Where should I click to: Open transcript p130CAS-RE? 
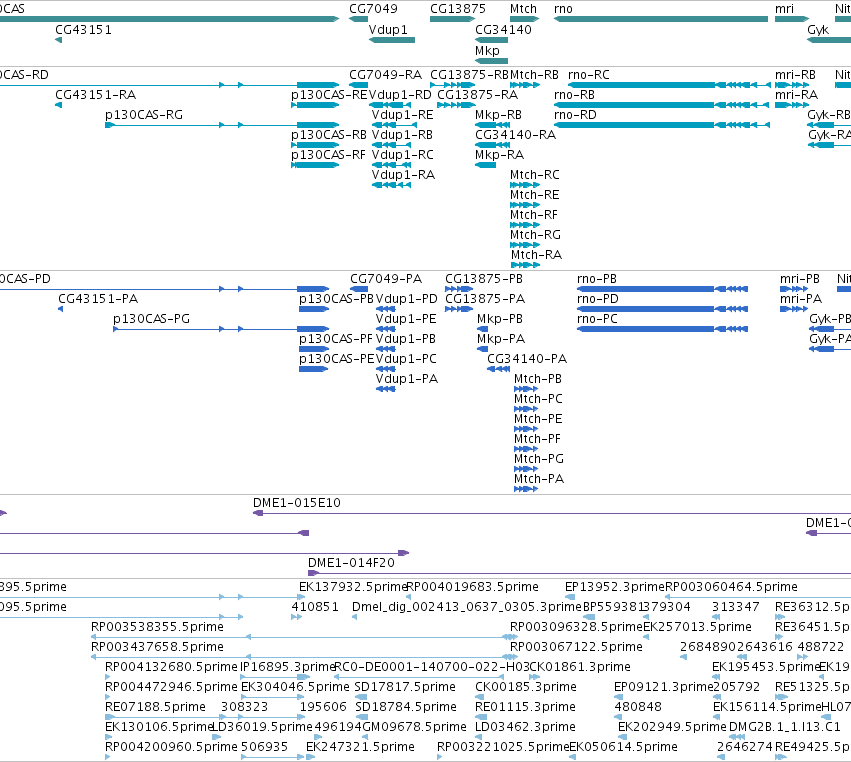(x=315, y=105)
